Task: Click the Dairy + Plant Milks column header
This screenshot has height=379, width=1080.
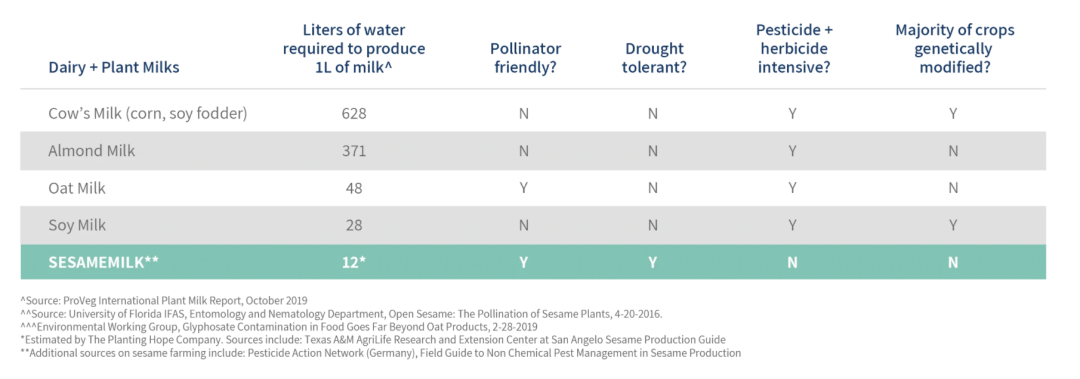Action: pyautogui.click(x=114, y=68)
